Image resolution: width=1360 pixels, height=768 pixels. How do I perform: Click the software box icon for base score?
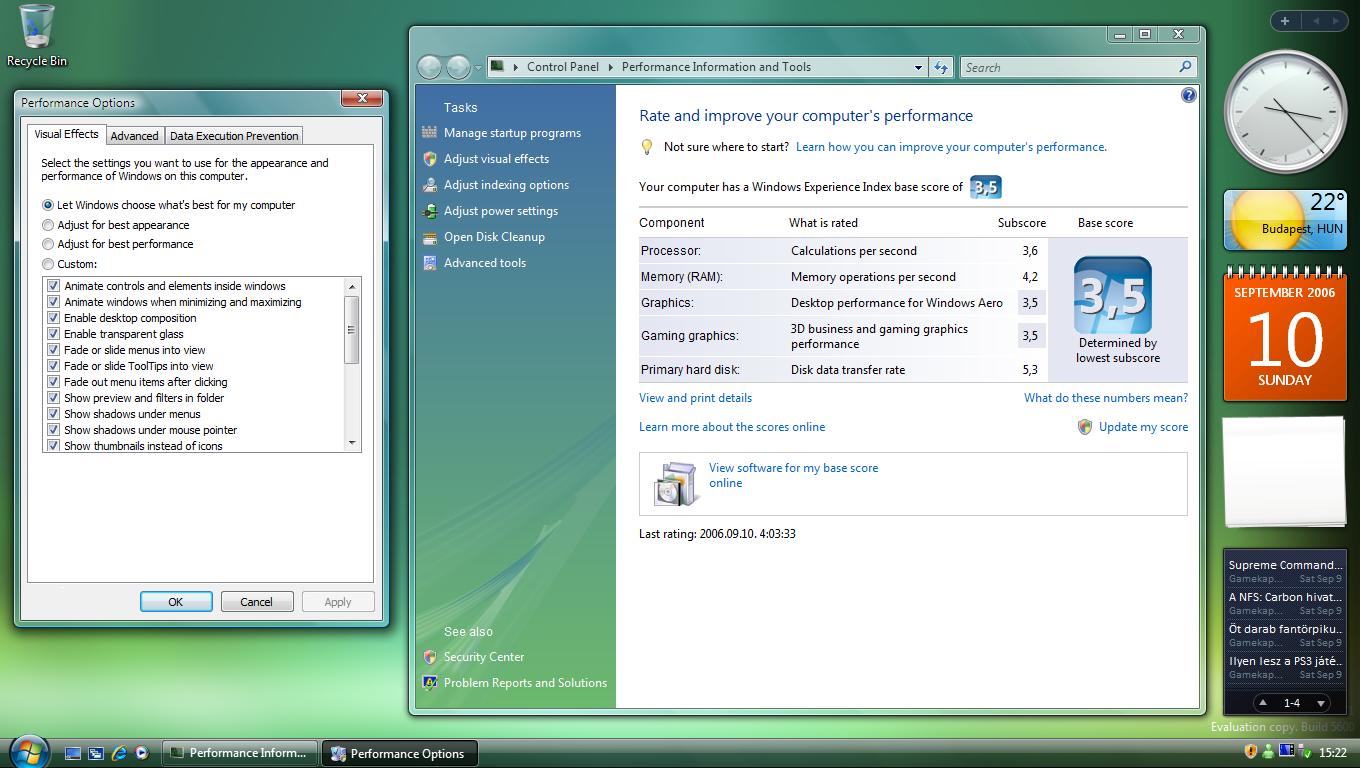675,484
